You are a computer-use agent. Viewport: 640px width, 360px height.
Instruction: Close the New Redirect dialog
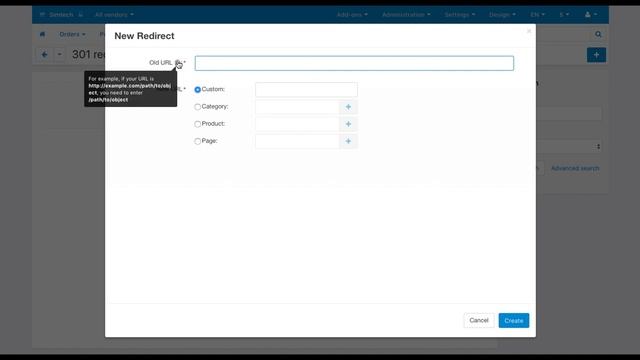click(529, 31)
